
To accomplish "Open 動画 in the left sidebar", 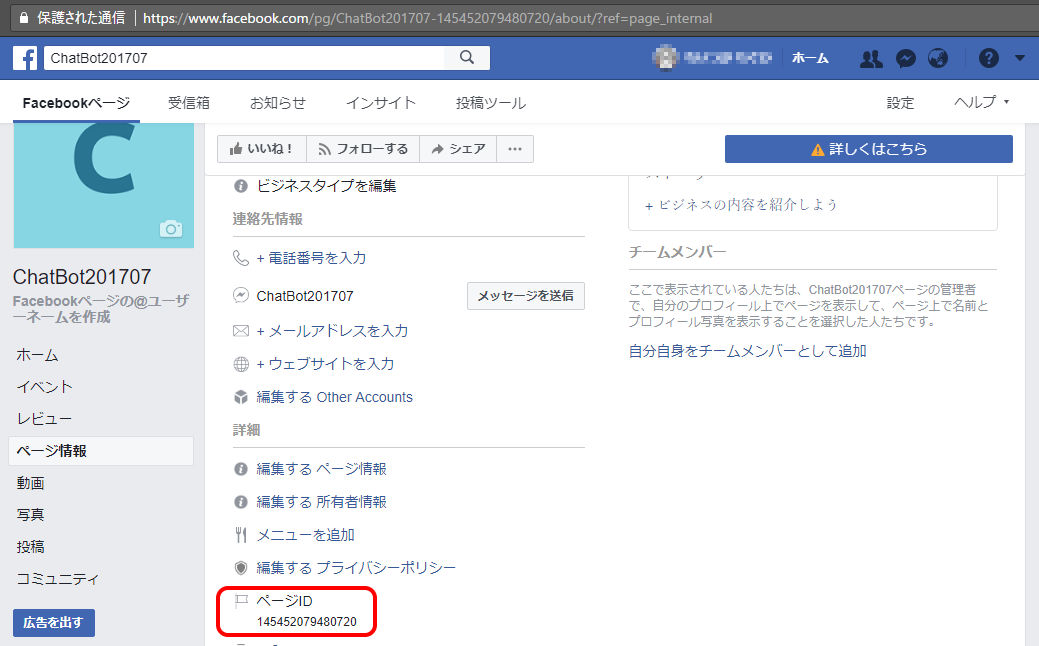I will pos(30,483).
